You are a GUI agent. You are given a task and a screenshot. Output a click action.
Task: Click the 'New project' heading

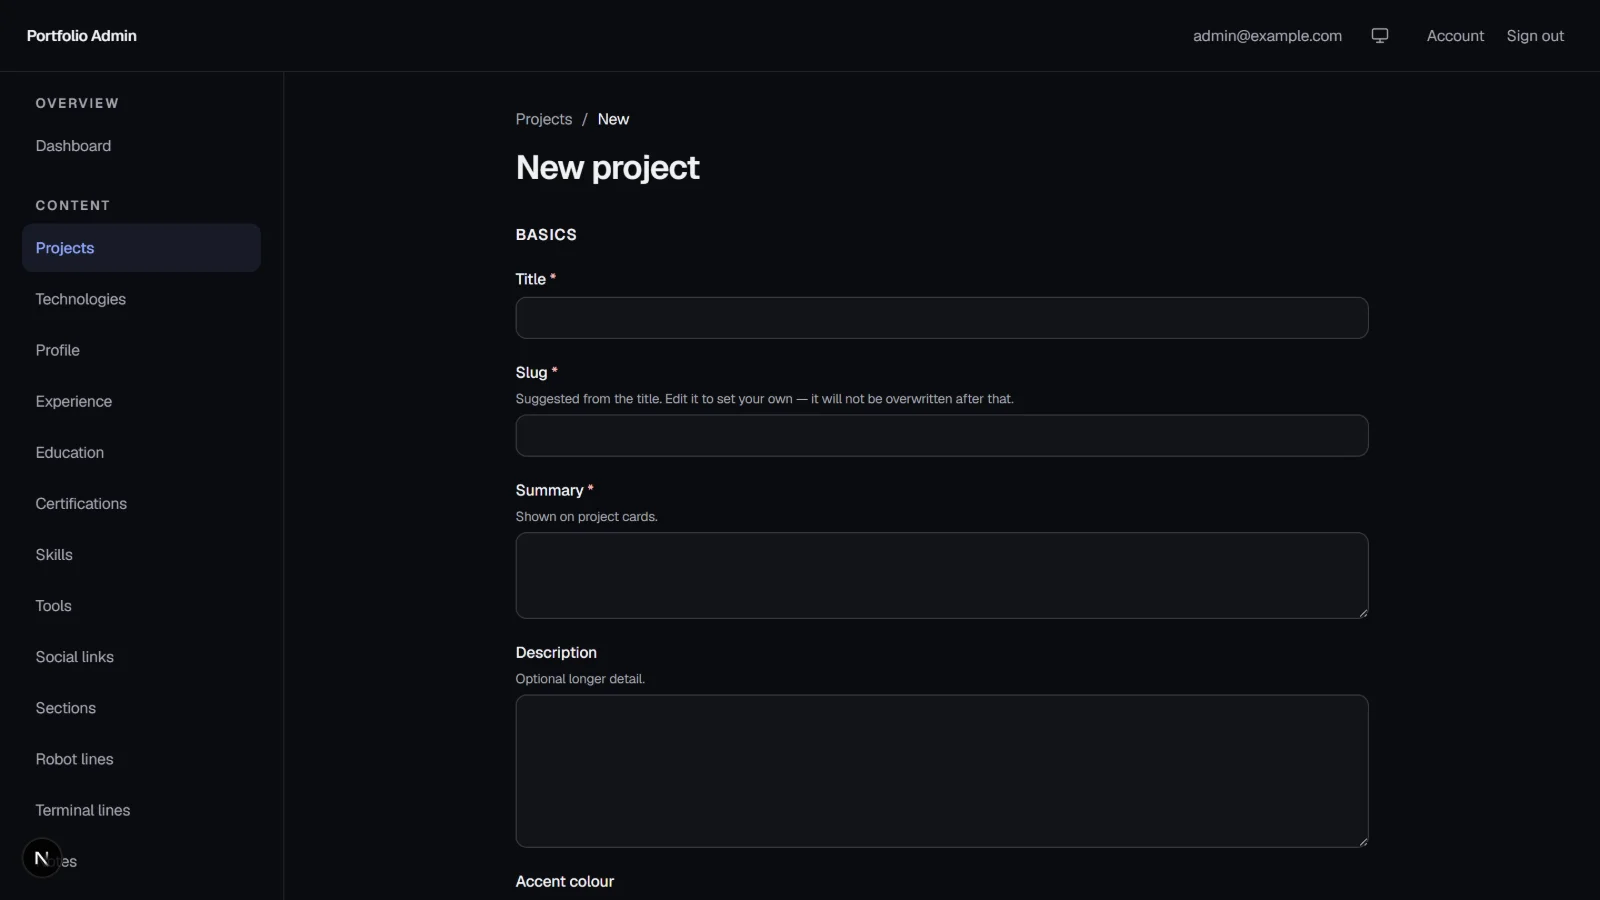(x=608, y=168)
